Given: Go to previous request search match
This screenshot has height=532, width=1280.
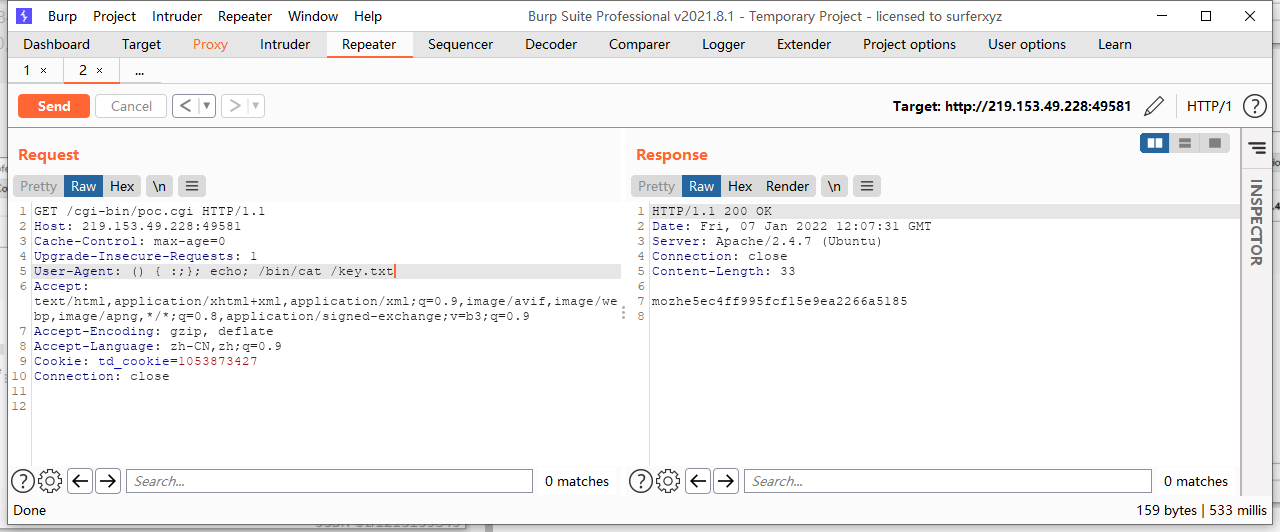Looking at the screenshot, I should (x=80, y=481).
